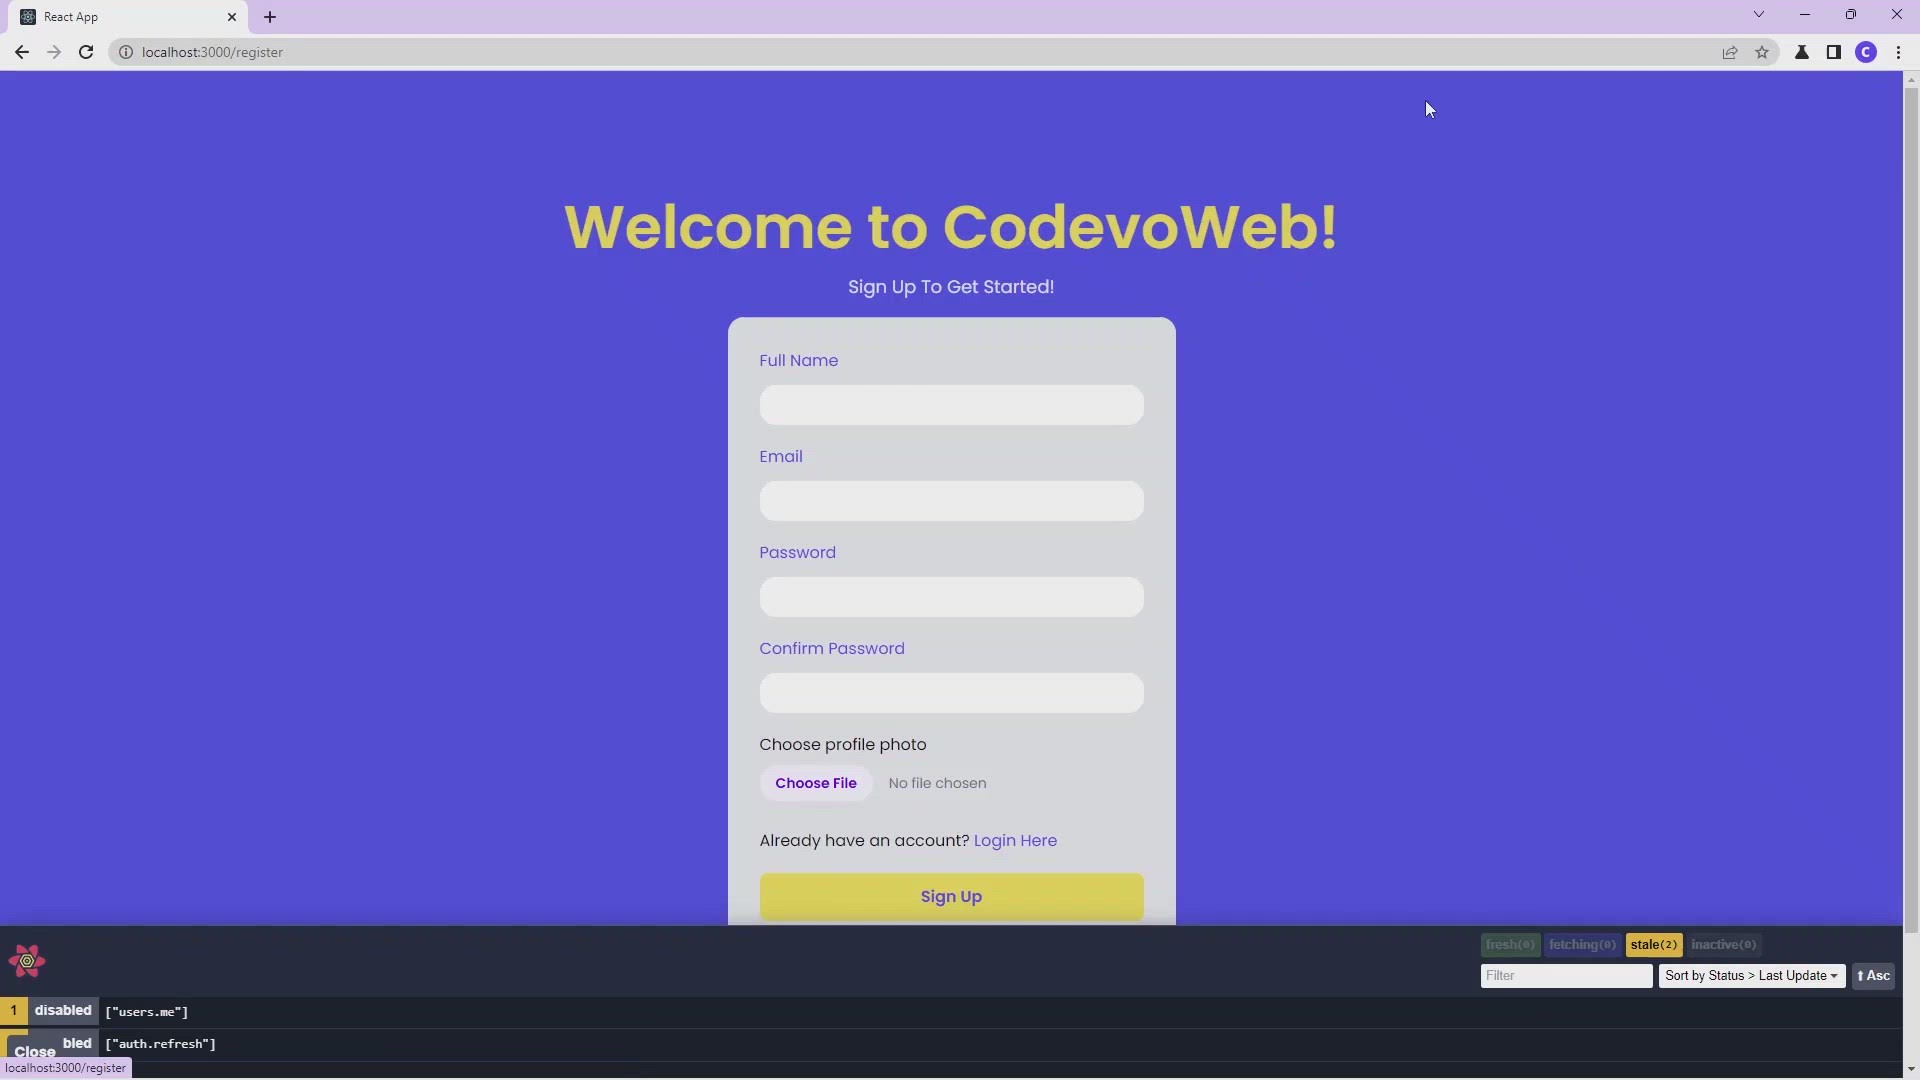Screen dimensions: 1920x1080
Task: Toggle the browser side panel icon
Action: coord(1834,52)
